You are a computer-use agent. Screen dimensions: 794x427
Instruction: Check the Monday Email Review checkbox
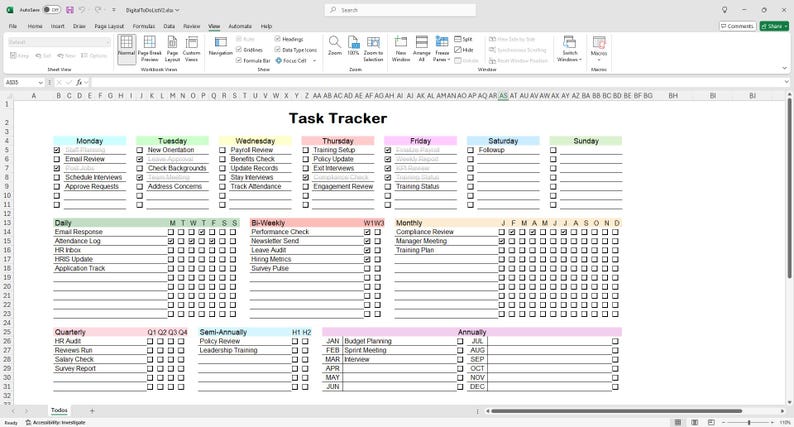click(x=57, y=160)
